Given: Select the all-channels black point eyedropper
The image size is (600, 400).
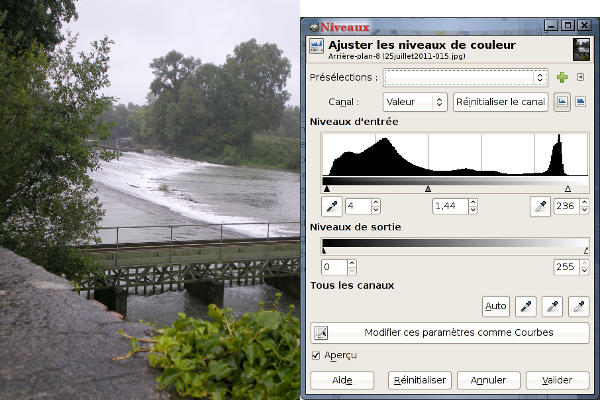Looking at the screenshot, I should tap(525, 306).
